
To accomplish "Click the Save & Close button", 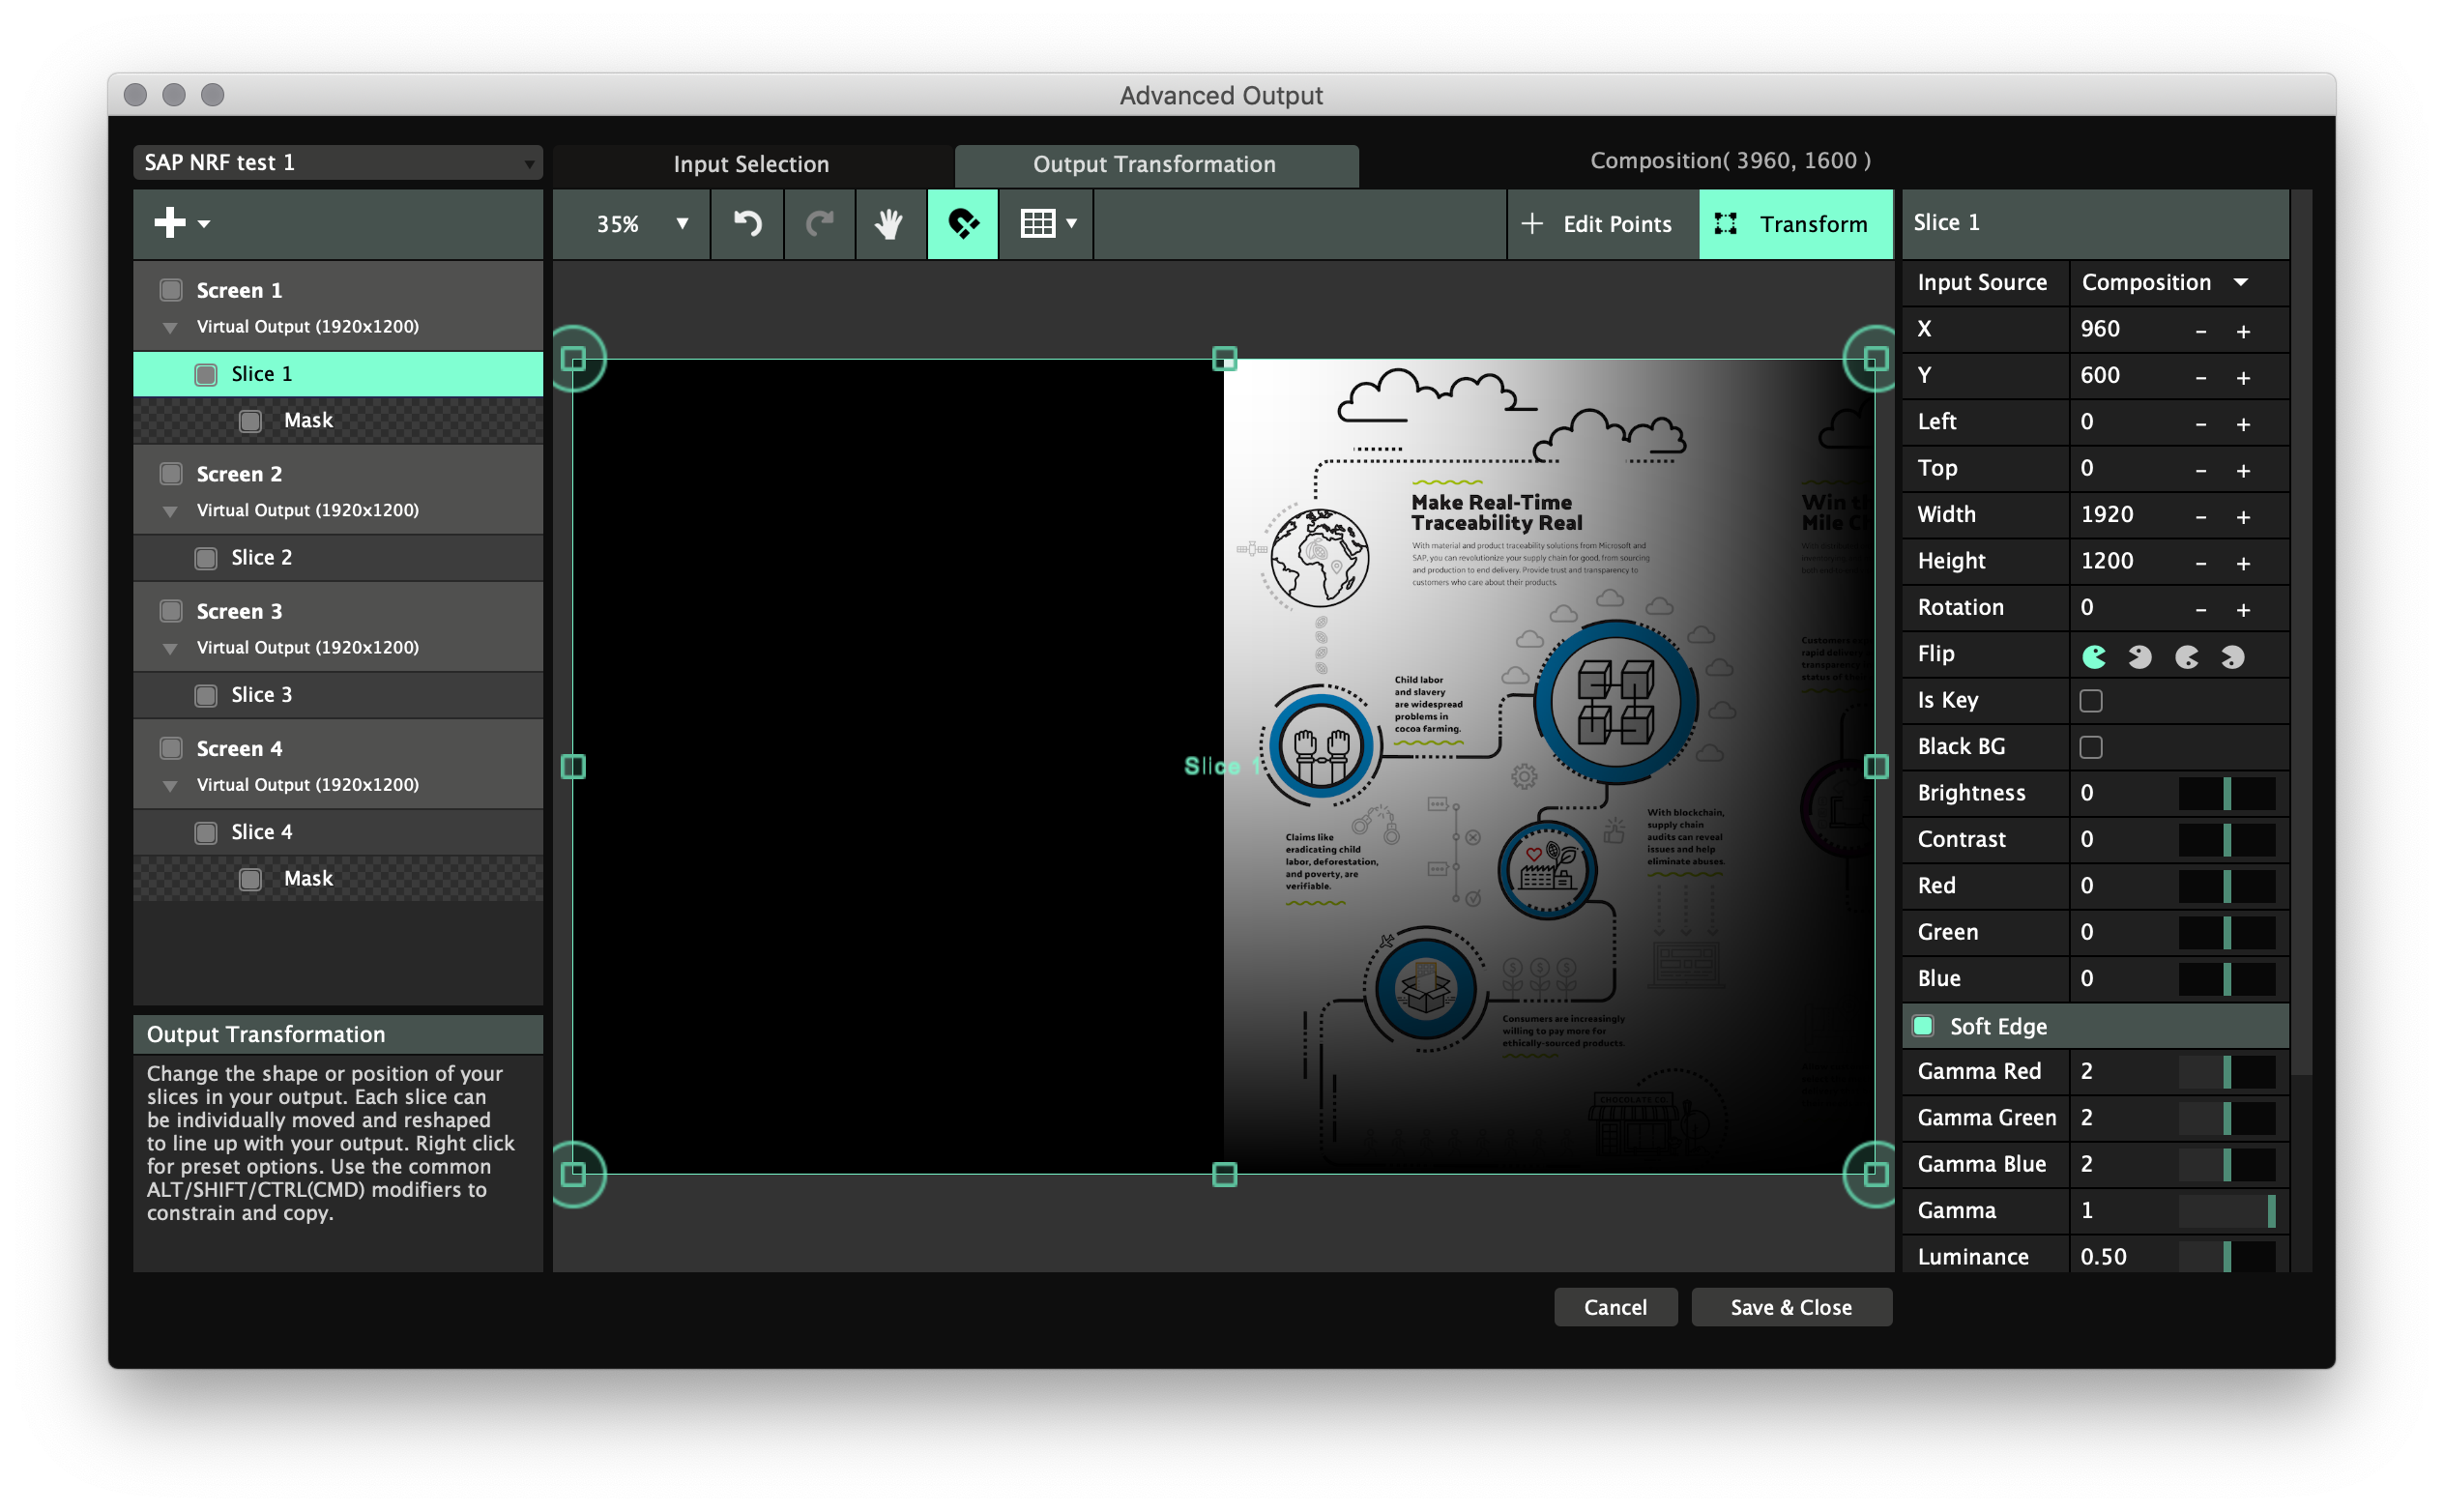I will [x=1790, y=1307].
